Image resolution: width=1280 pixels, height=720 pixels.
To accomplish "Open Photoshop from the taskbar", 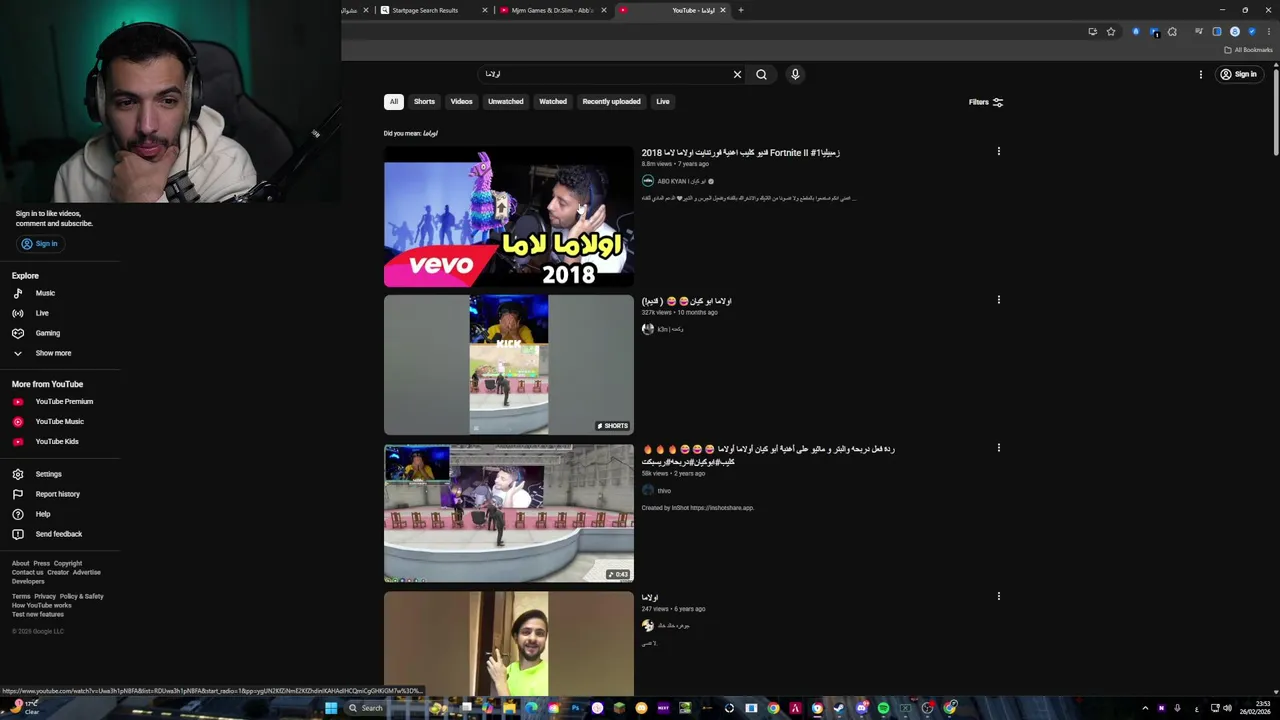I will pyautogui.click(x=575, y=708).
